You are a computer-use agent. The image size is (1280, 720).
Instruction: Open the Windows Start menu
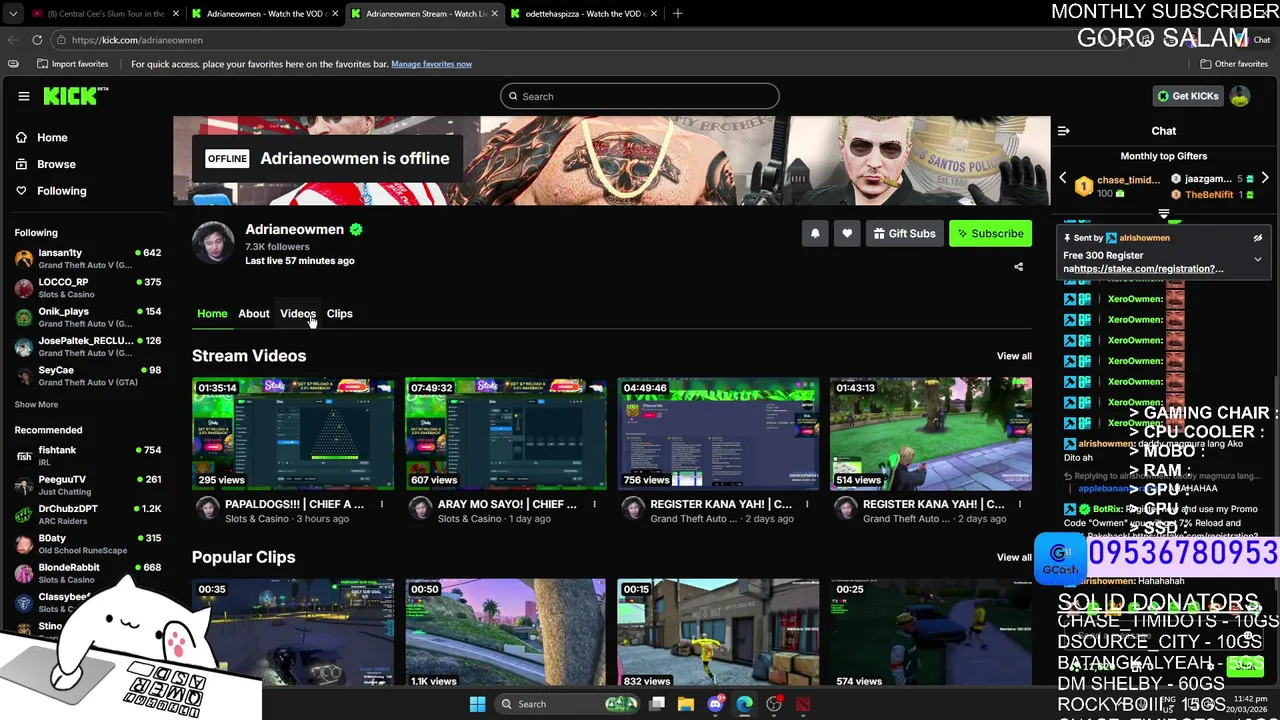(x=477, y=704)
